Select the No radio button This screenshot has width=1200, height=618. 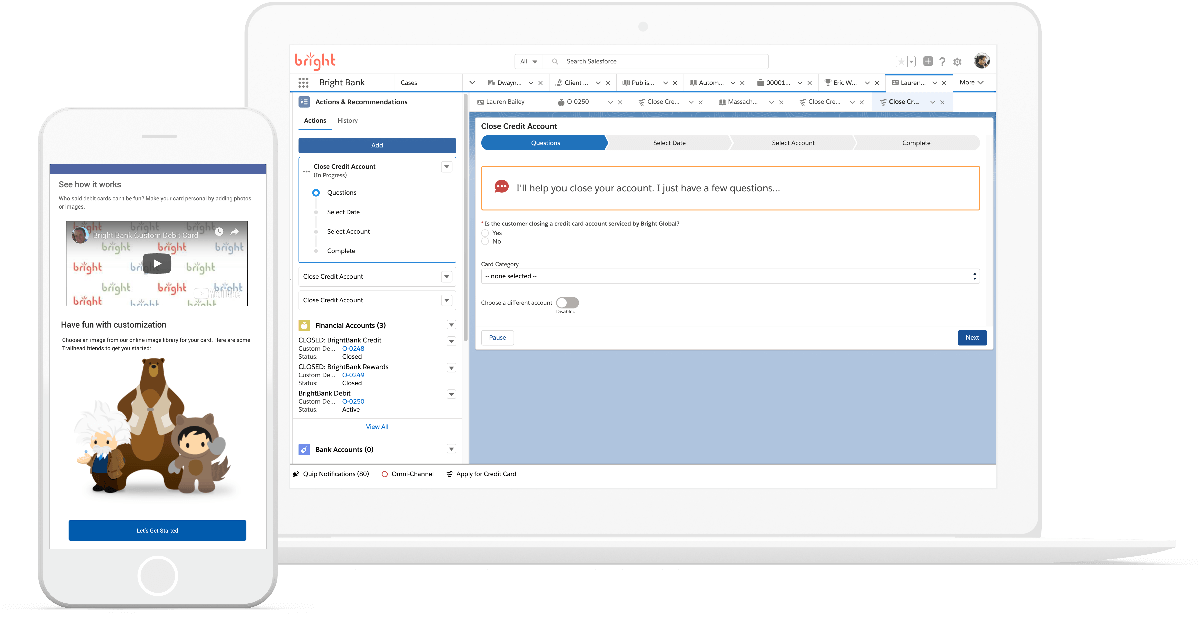tap(486, 241)
